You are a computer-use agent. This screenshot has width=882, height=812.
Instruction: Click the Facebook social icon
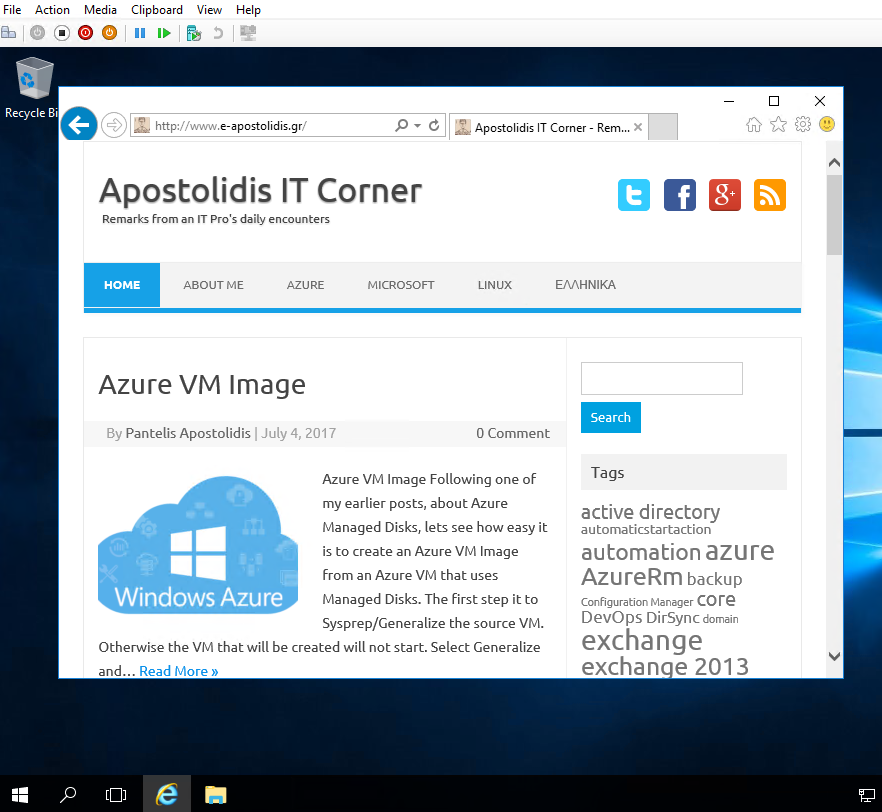[680, 195]
